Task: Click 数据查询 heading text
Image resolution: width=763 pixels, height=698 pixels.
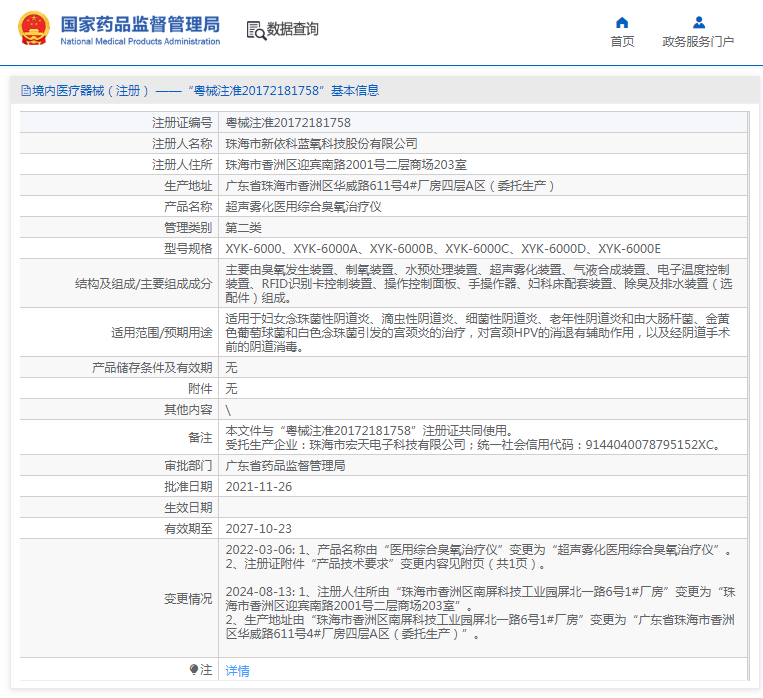Action: (x=292, y=29)
